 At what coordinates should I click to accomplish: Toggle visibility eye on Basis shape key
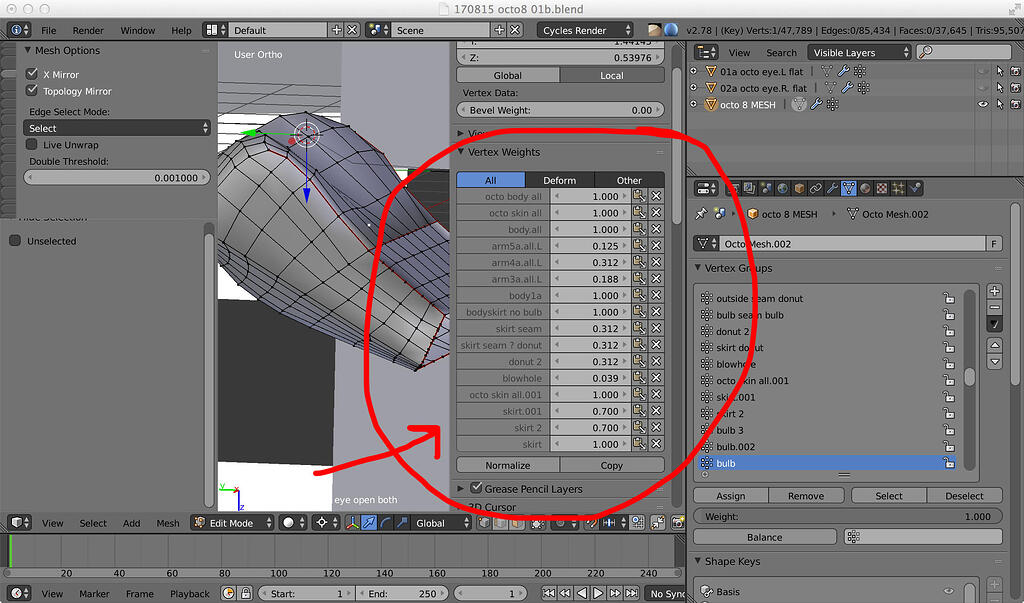[x=949, y=591]
